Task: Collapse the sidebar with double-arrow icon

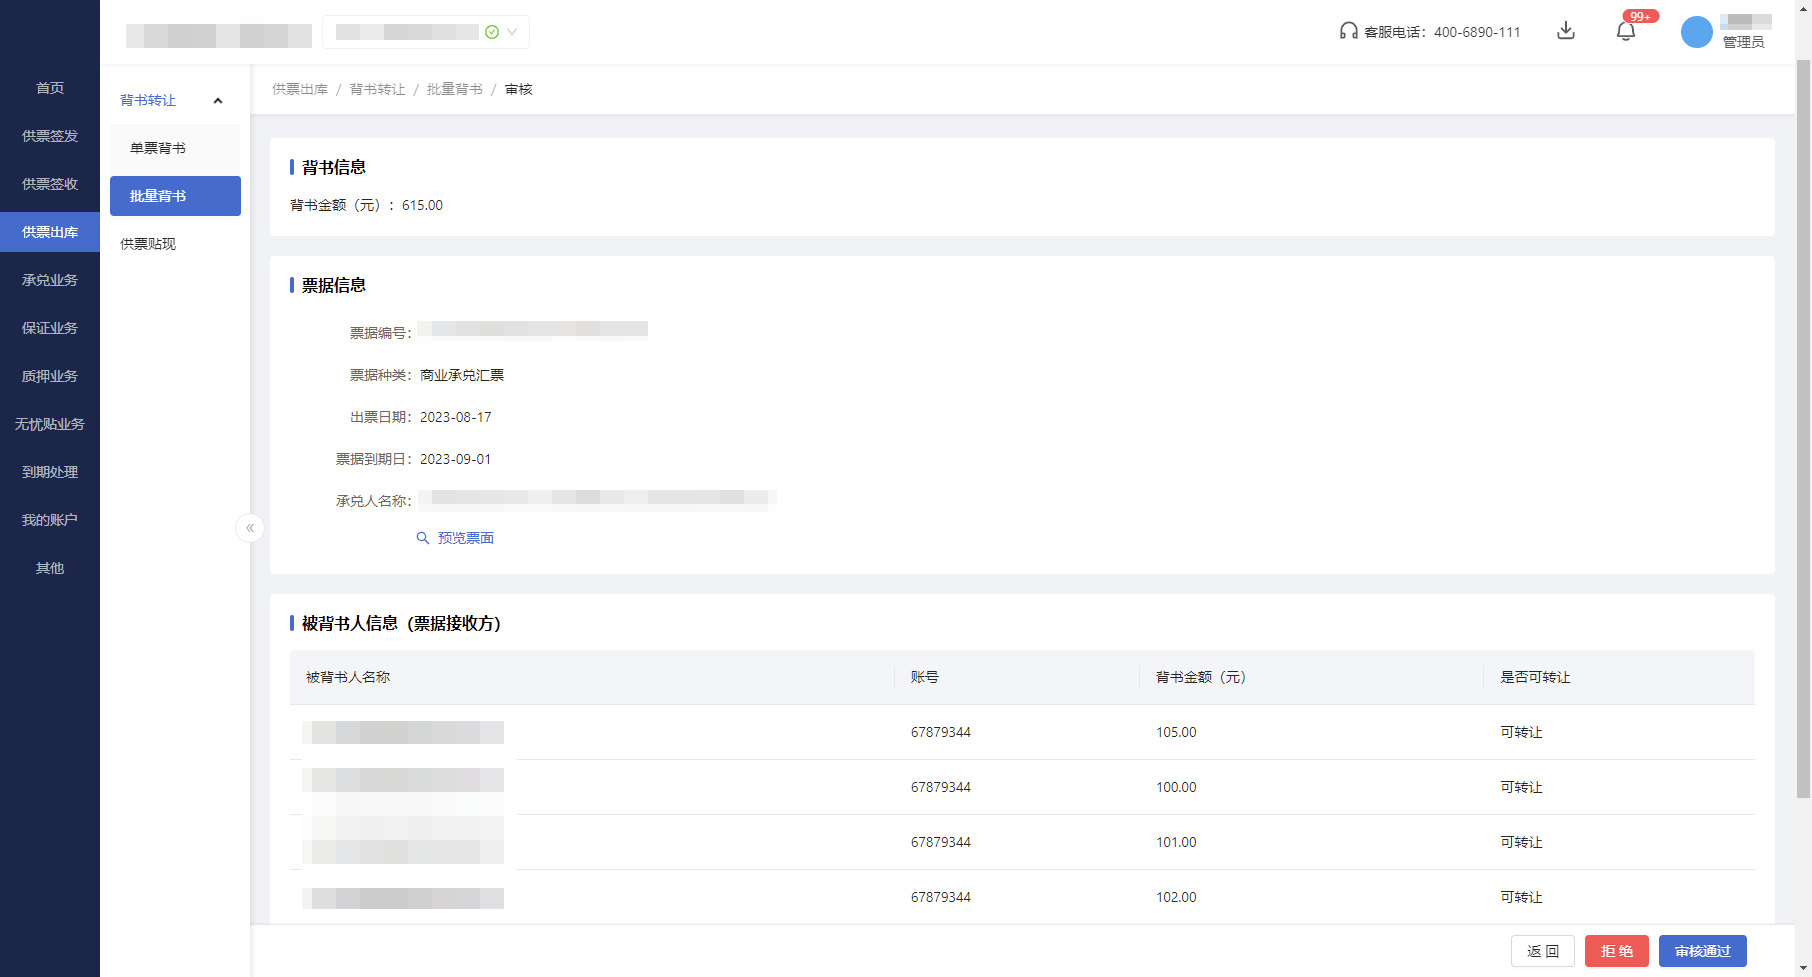Action: pos(250,528)
